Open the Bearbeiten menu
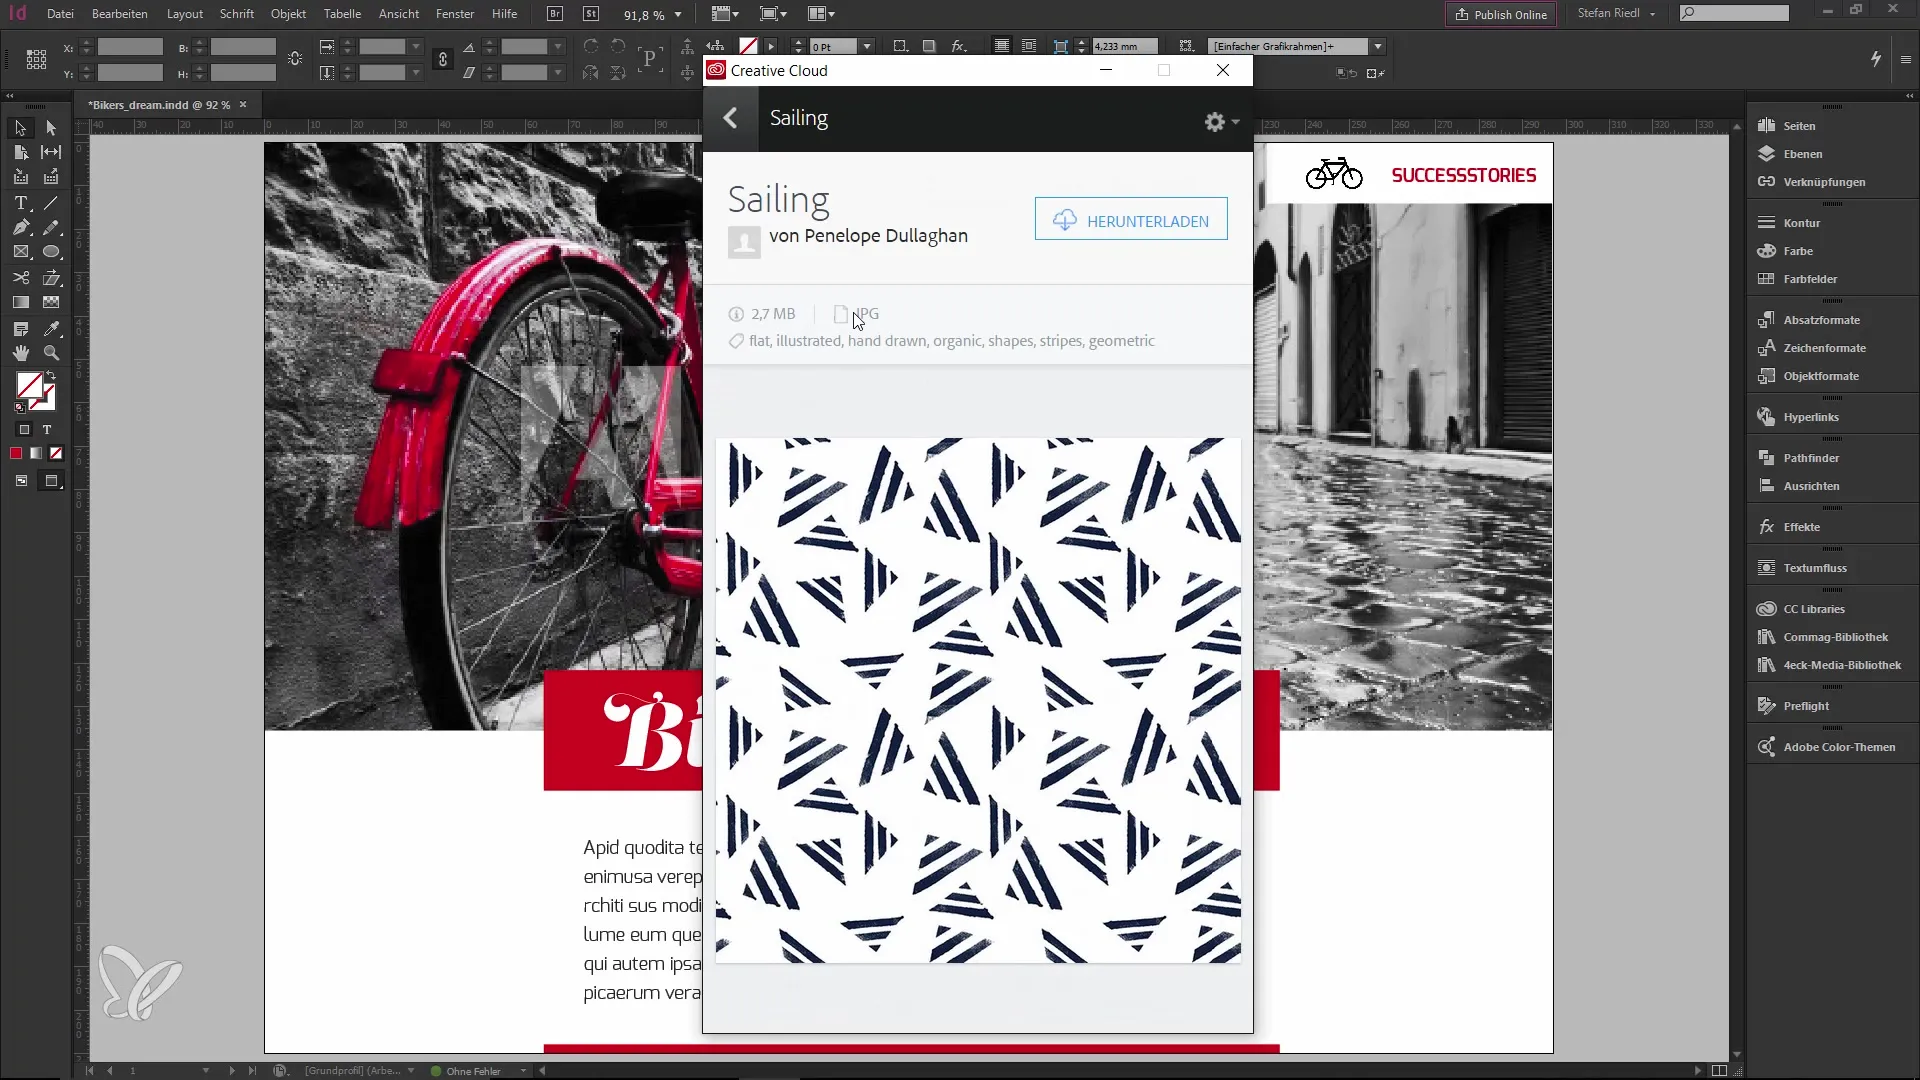This screenshot has width=1920, height=1080. click(x=120, y=14)
